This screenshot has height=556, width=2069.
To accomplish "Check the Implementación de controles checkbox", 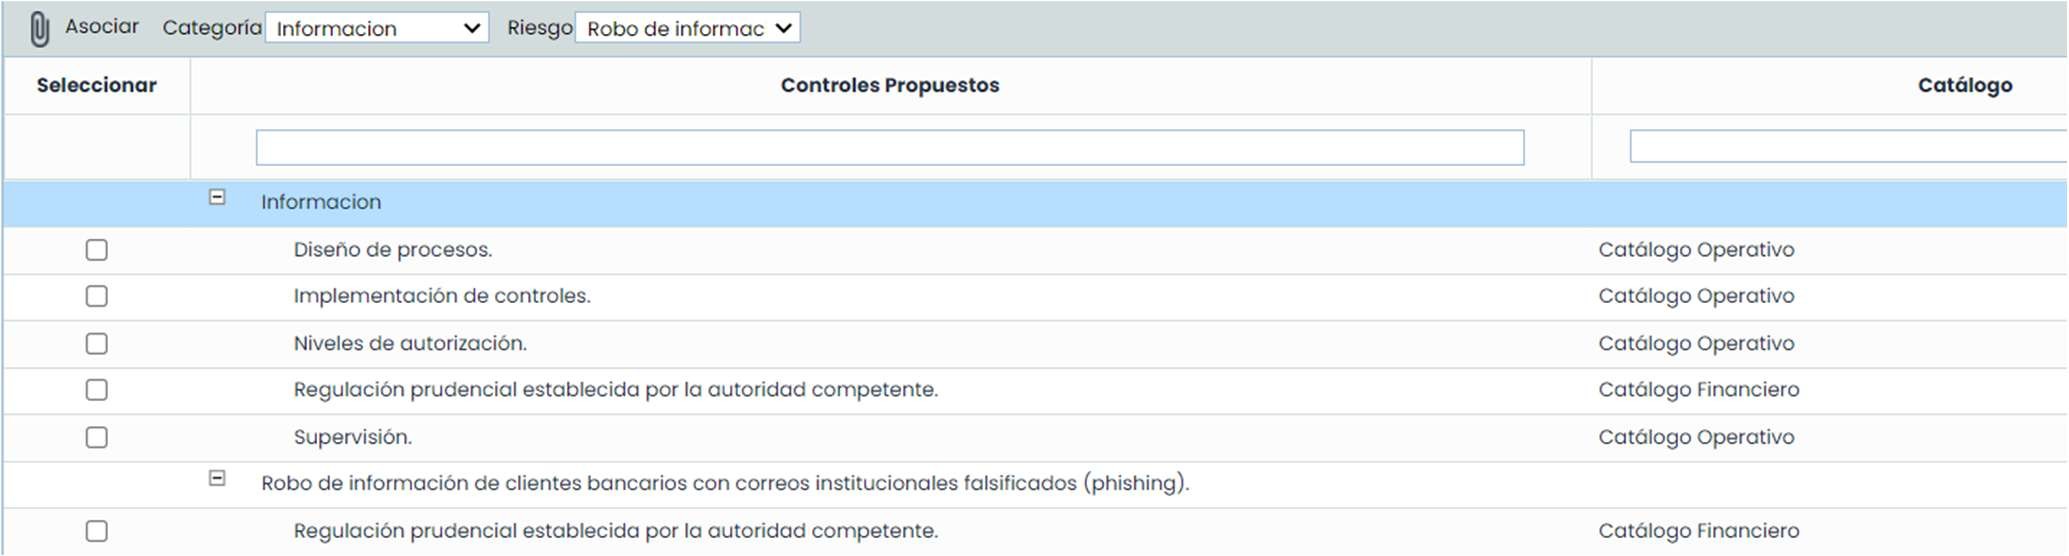I will [x=97, y=297].
